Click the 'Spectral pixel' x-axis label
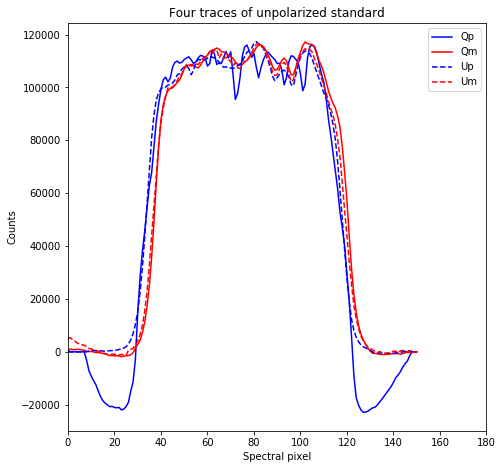 click(x=277, y=457)
